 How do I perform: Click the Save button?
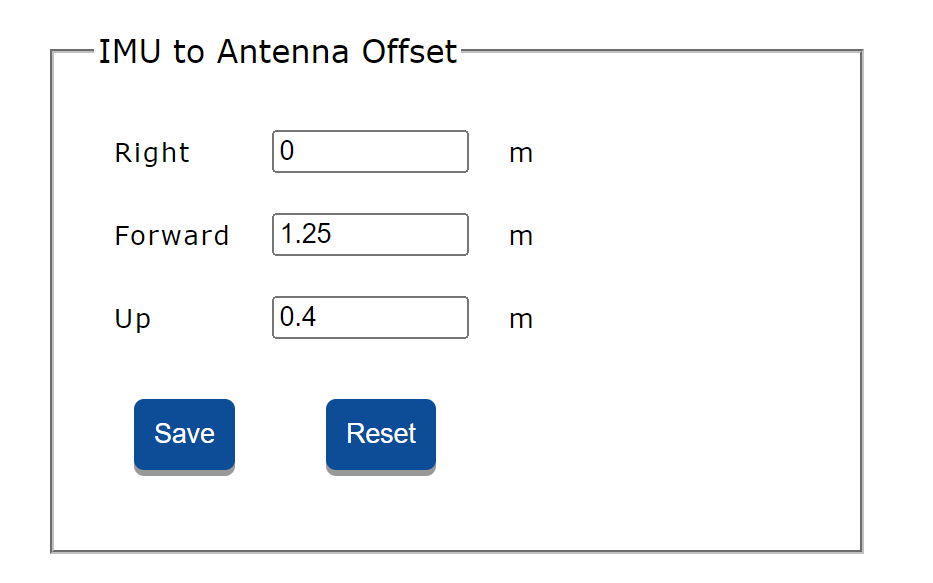(x=184, y=433)
